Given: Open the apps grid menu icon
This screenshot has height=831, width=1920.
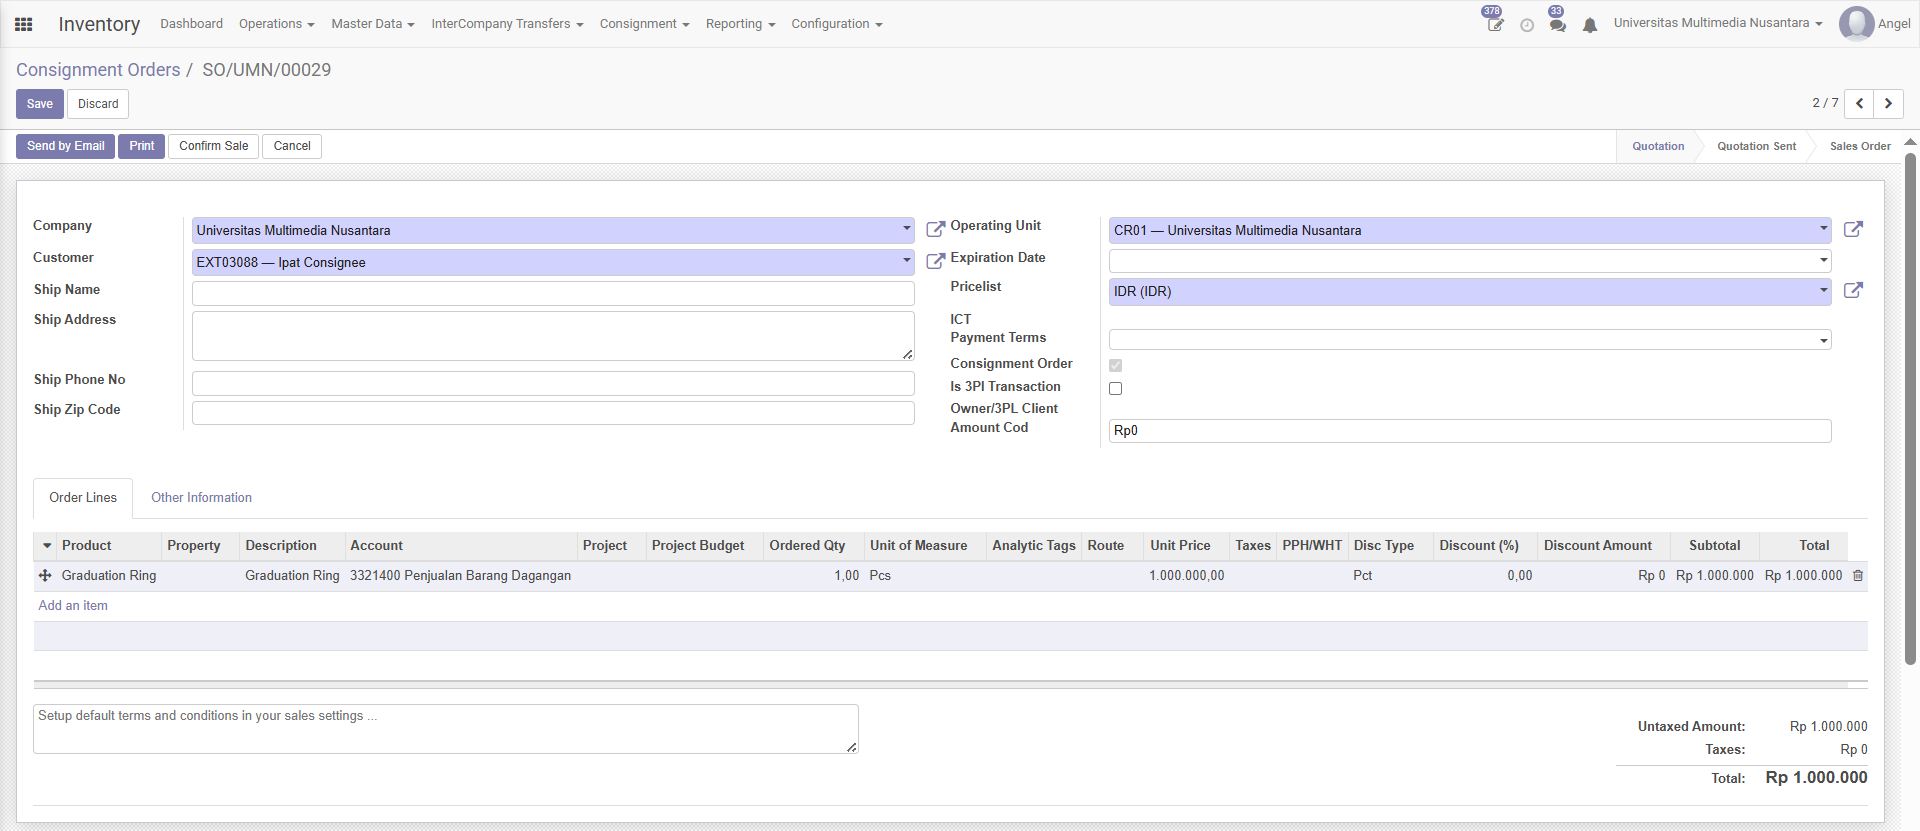Looking at the screenshot, I should click(x=24, y=24).
